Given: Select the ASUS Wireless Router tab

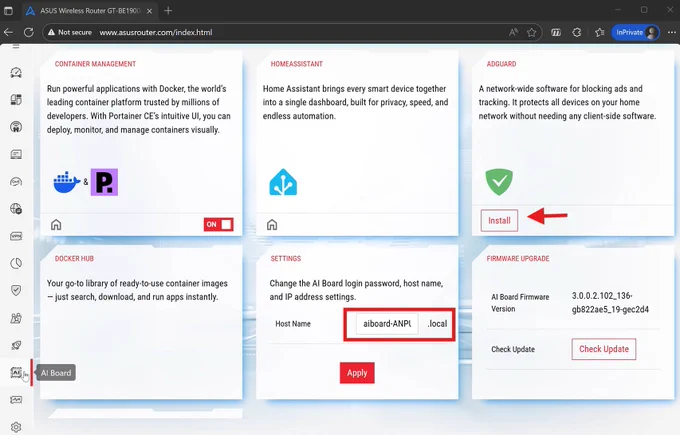Looking at the screenshot, I should 90,11.
